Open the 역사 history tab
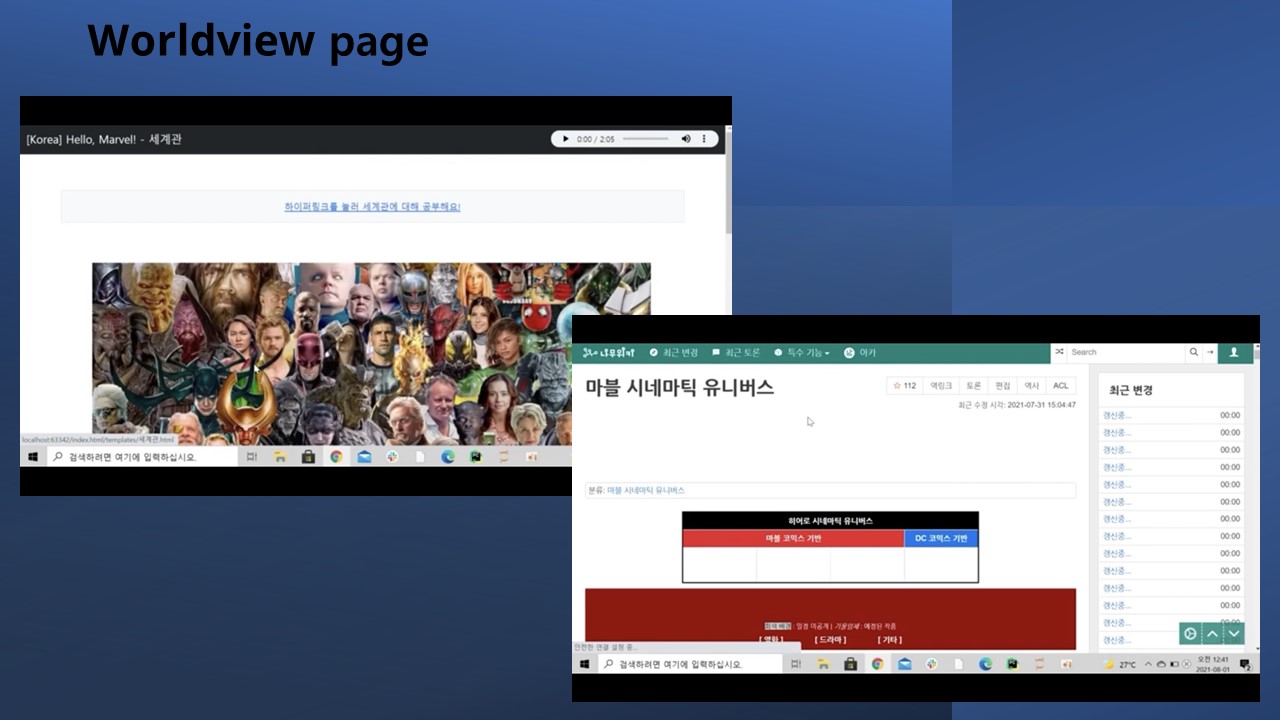1280x720 pixels. tap(1031, 386)
